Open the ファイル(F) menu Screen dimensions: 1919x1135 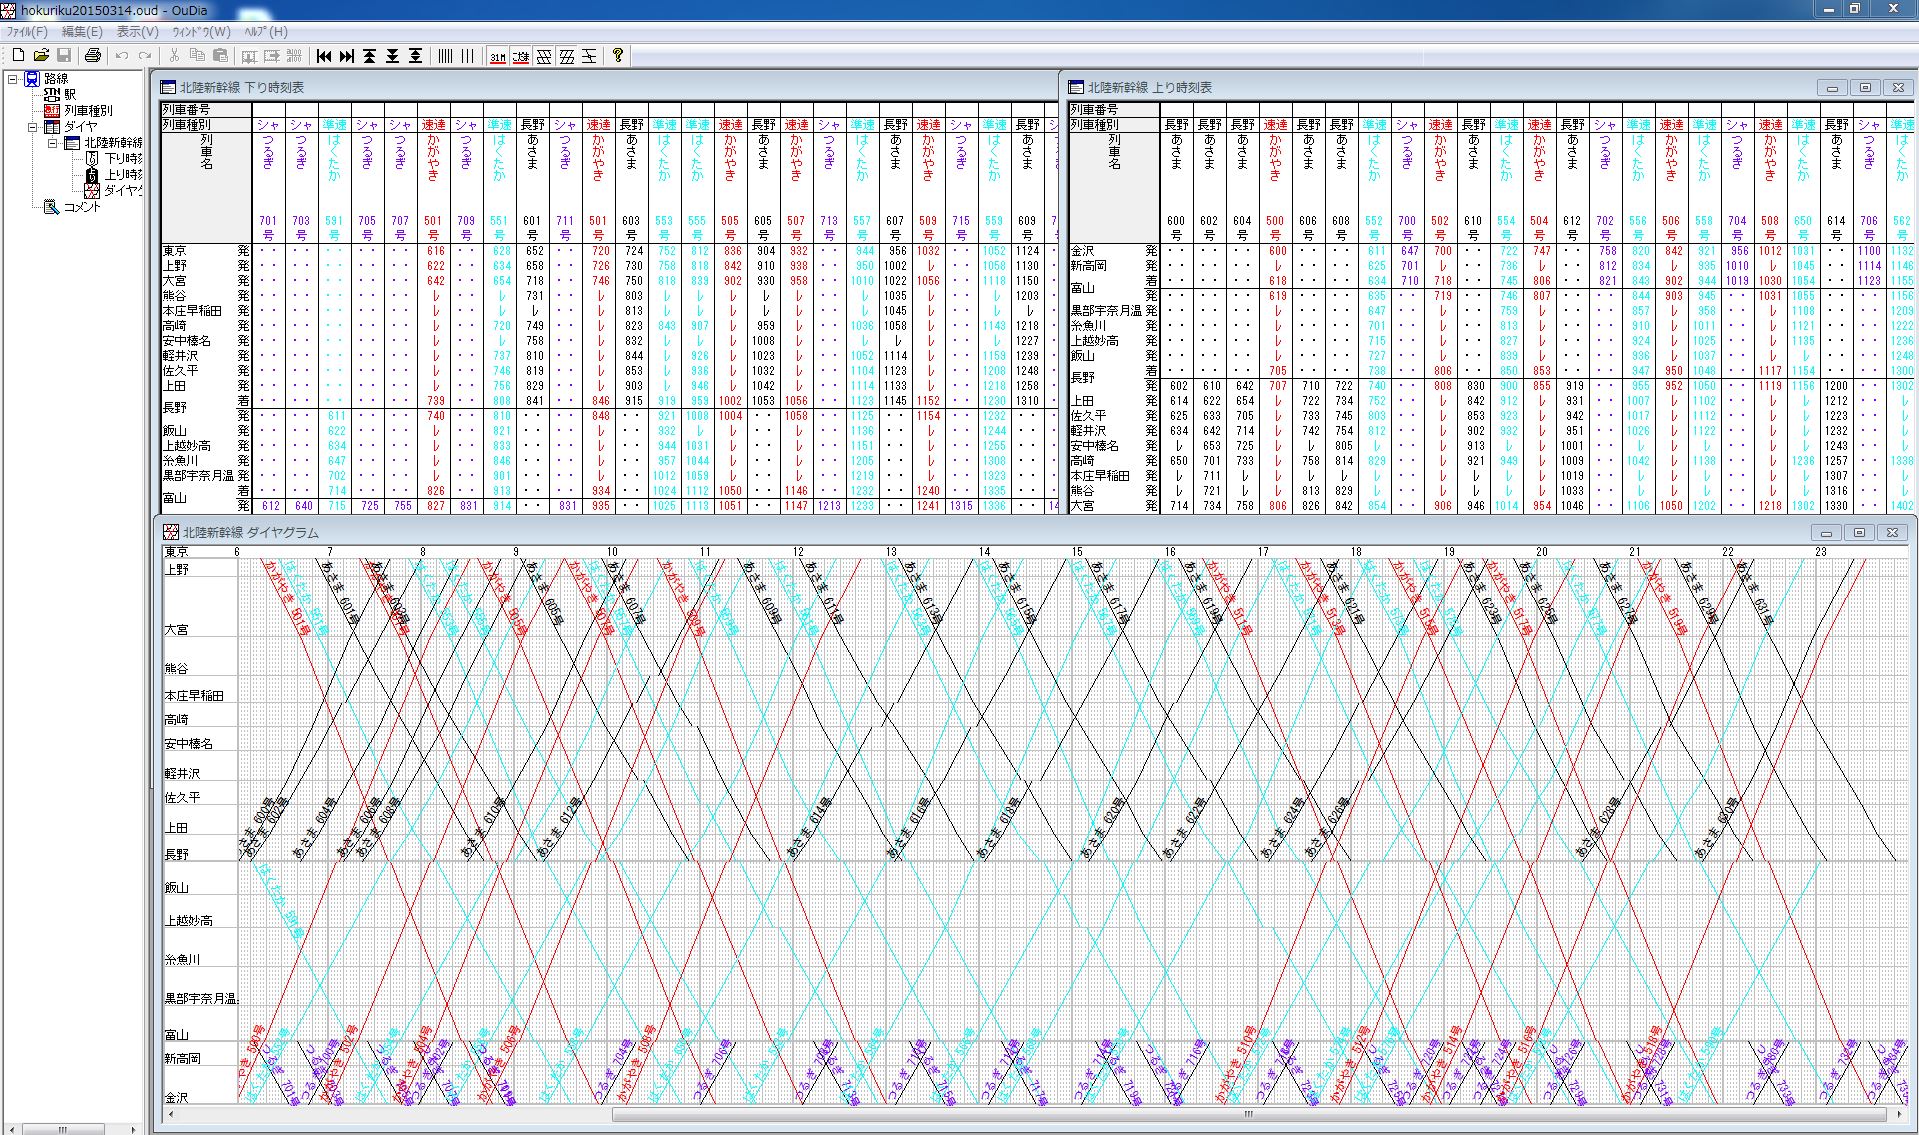(27, 32)
